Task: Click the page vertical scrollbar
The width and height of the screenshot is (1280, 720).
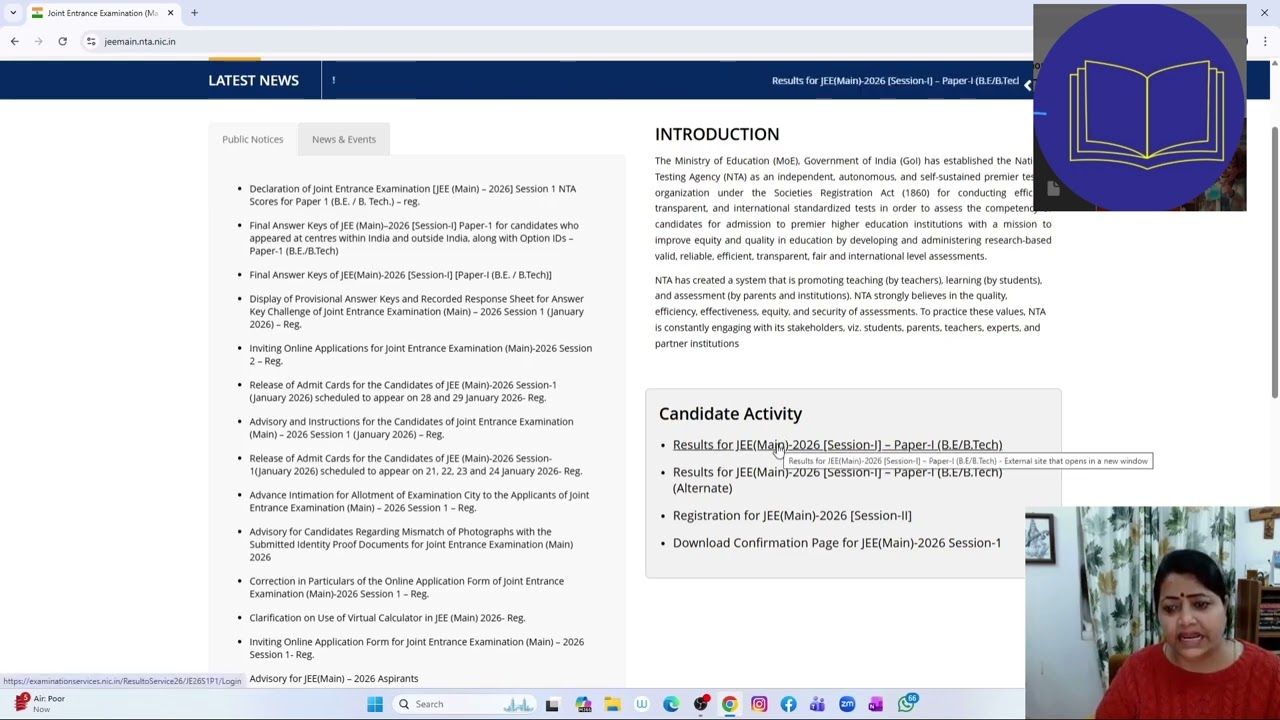Action: click(1274, 260)
